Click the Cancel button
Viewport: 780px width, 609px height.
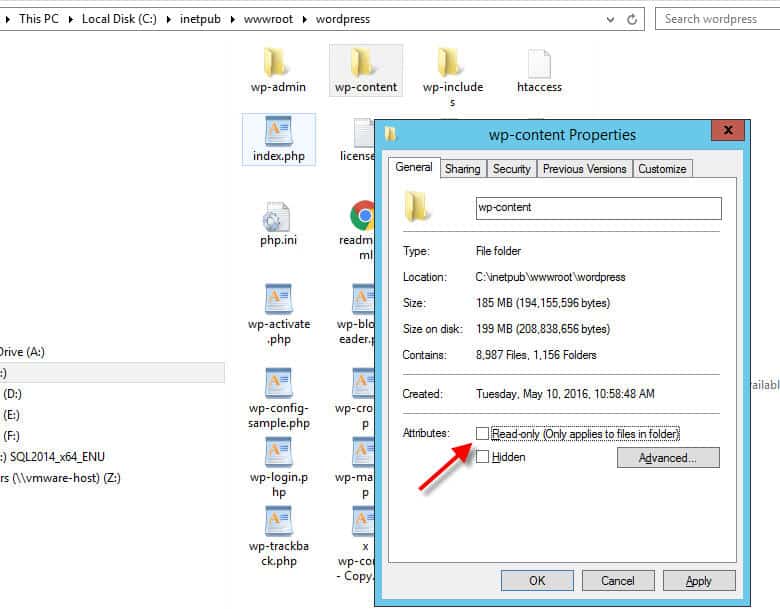coord(618,581)
